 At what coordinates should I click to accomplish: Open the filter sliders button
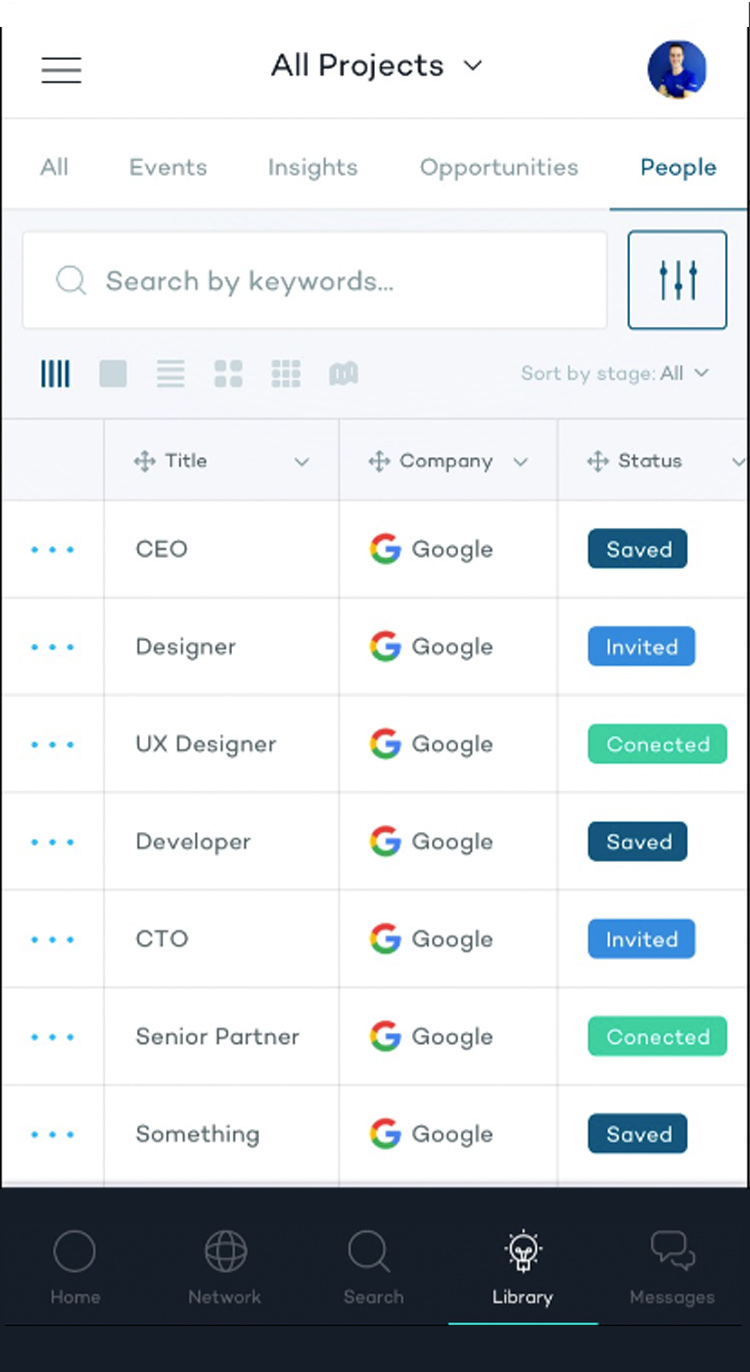point(677,280)
